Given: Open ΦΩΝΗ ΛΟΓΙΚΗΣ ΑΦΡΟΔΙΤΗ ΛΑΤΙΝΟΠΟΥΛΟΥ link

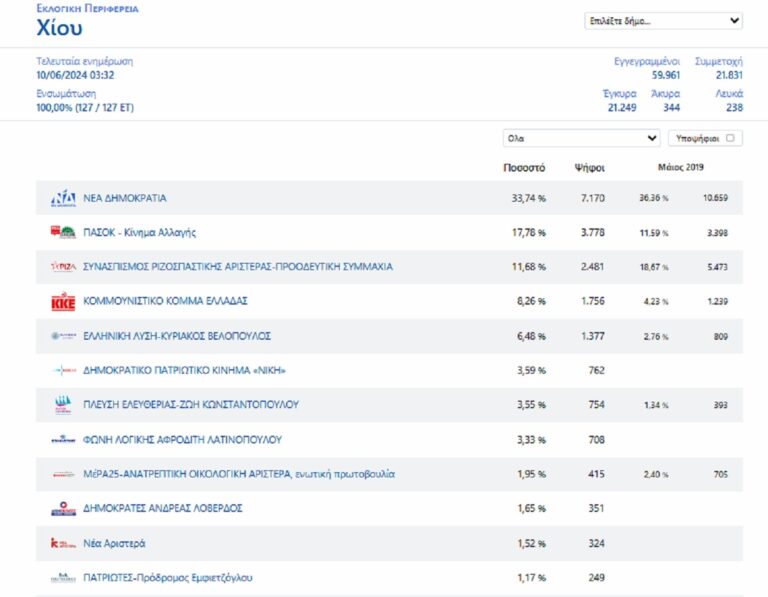Looking at the screenshot, I should coord(182,440).
